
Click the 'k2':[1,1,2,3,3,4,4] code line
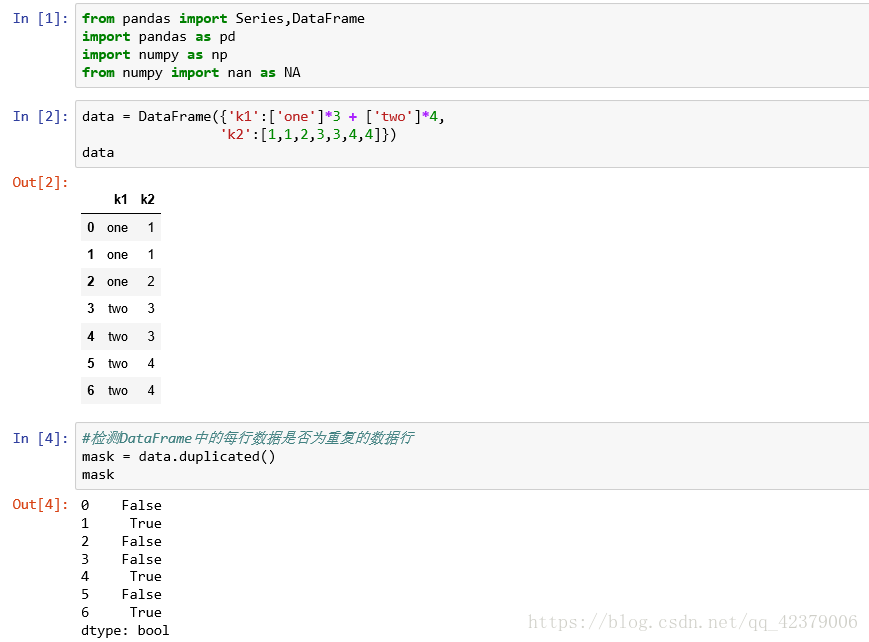click(308, 134)
